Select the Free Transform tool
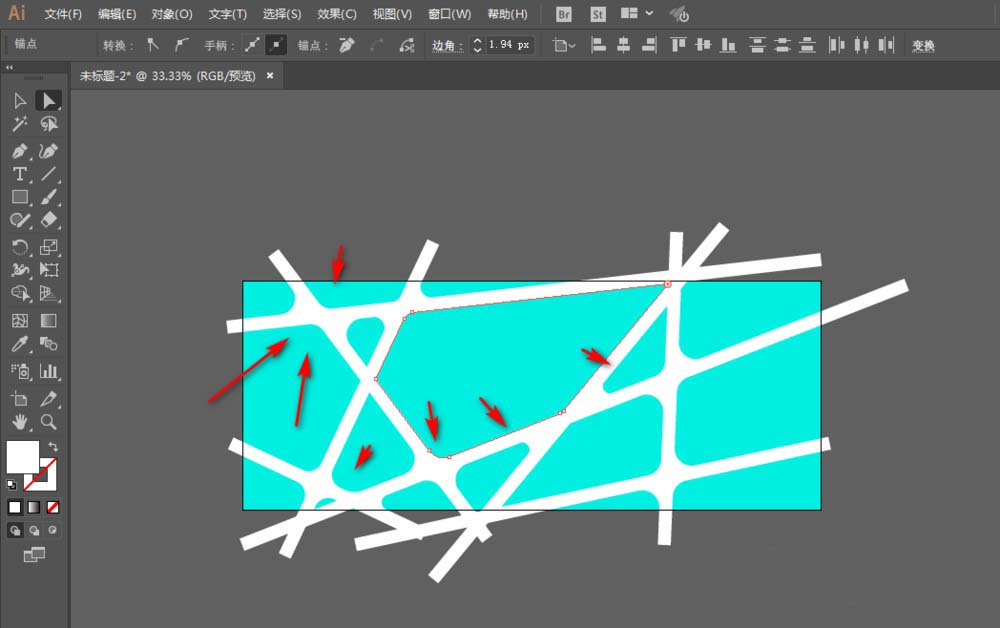The width and height of the screenshot is (1000, 628). pos(48,270)
